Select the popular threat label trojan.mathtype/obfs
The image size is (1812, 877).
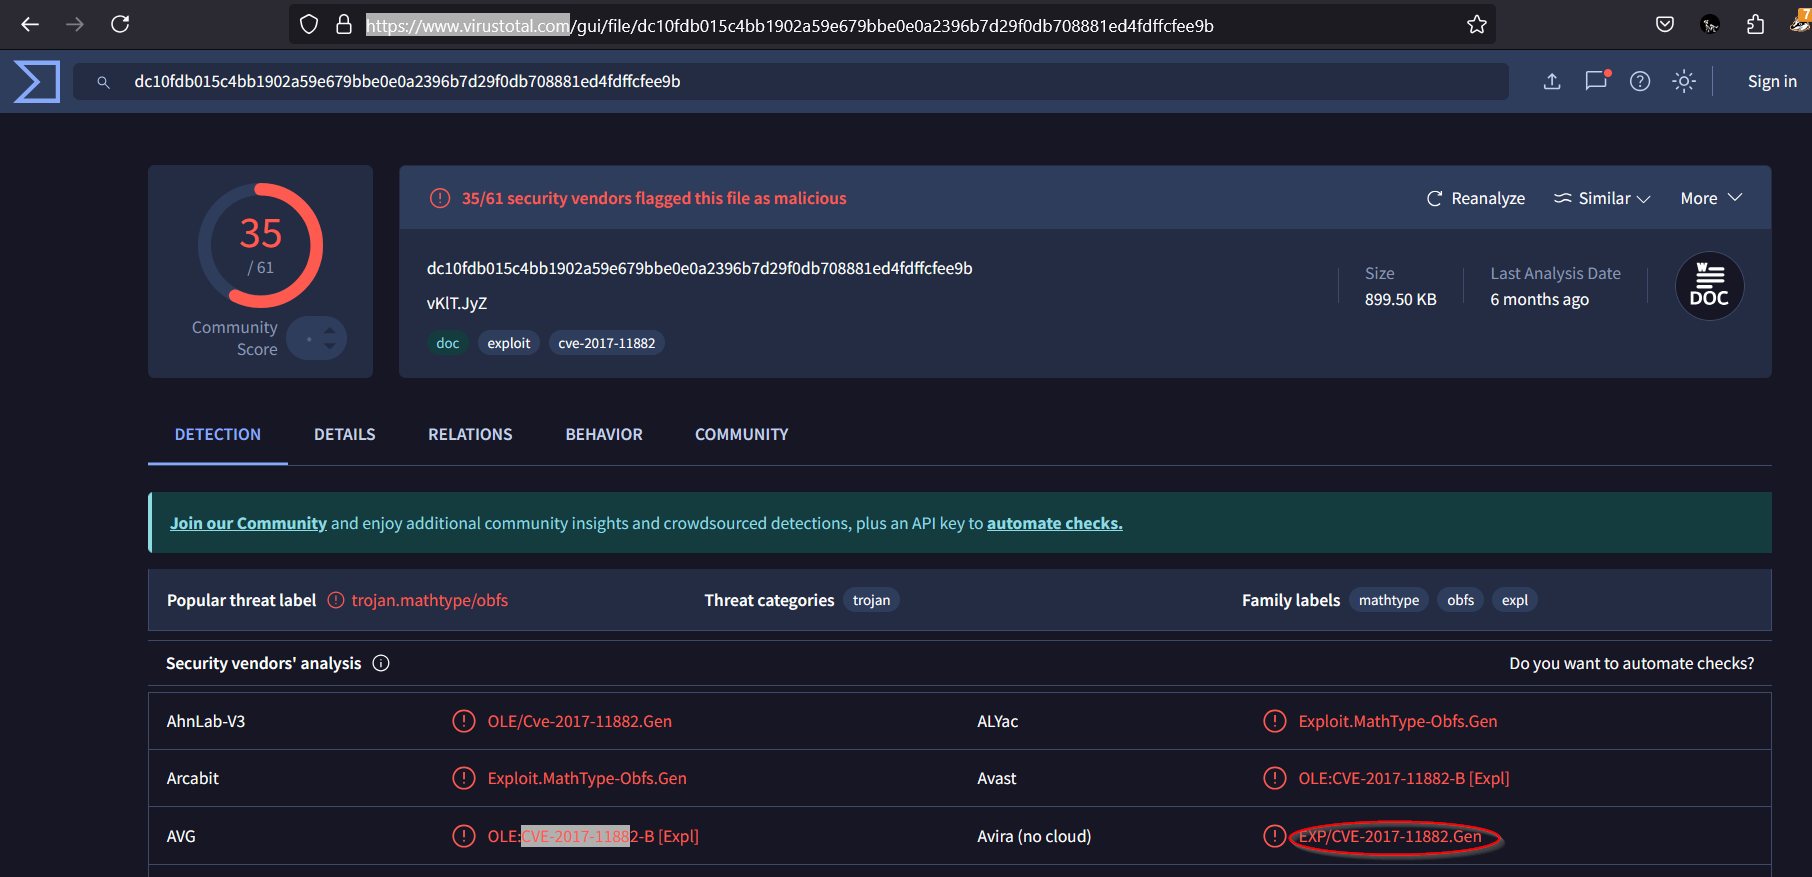coord(430,600)
